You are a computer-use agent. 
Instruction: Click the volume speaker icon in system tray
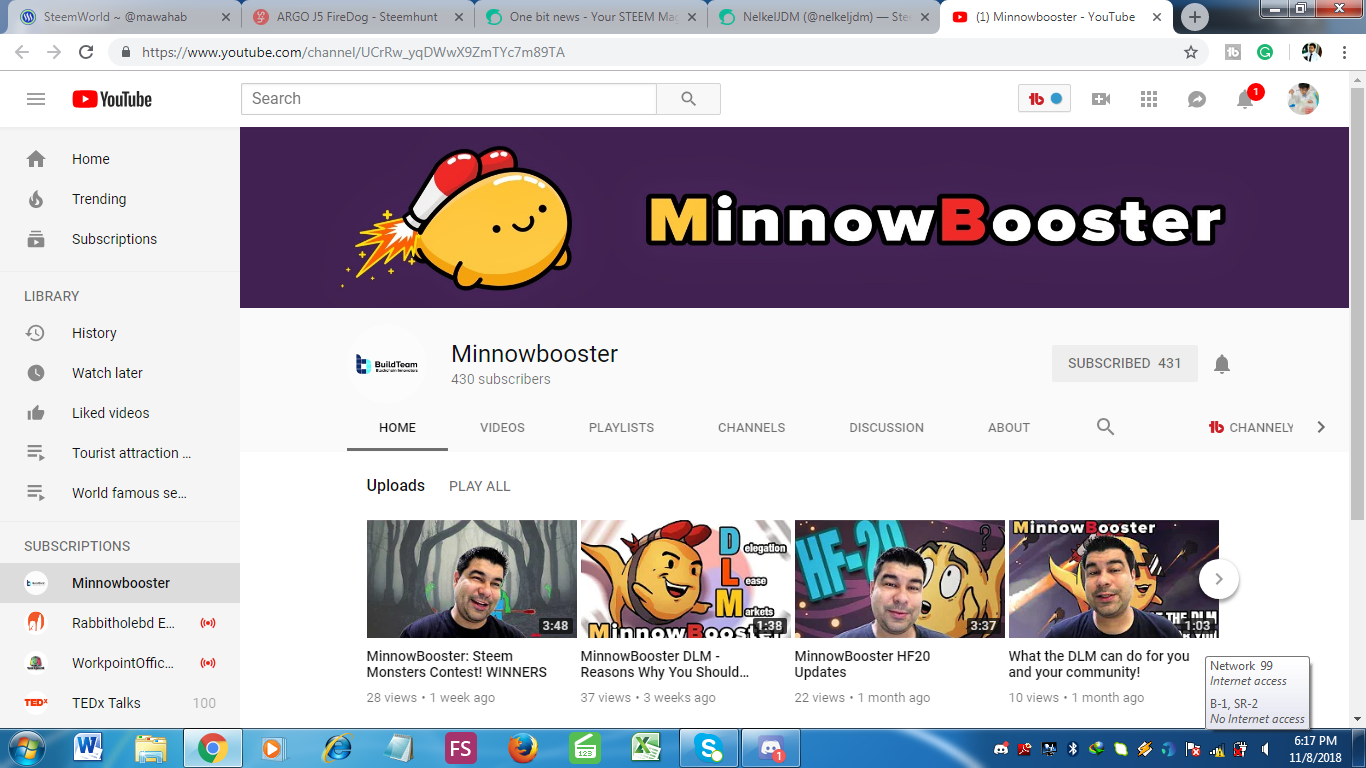pos(1266,748)
